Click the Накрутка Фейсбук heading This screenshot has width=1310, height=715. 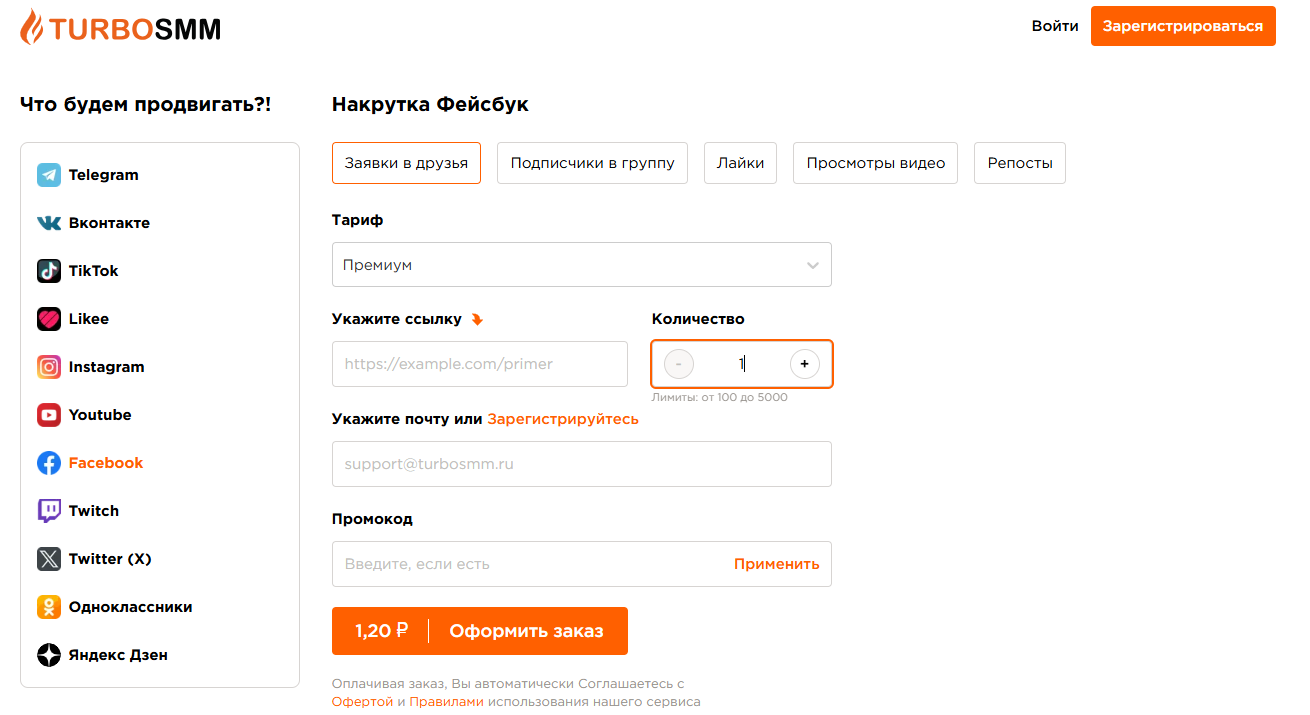tap(430, 104)
